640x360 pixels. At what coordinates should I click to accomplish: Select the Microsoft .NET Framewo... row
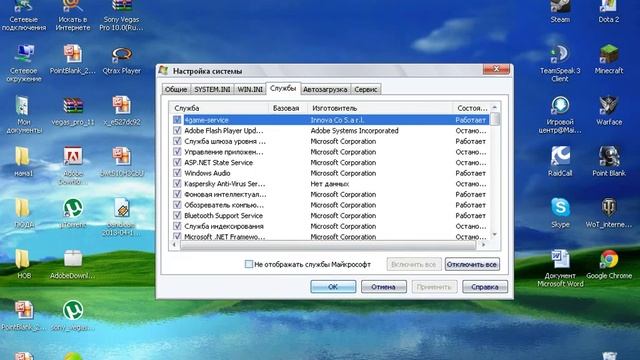click(330, 236)
